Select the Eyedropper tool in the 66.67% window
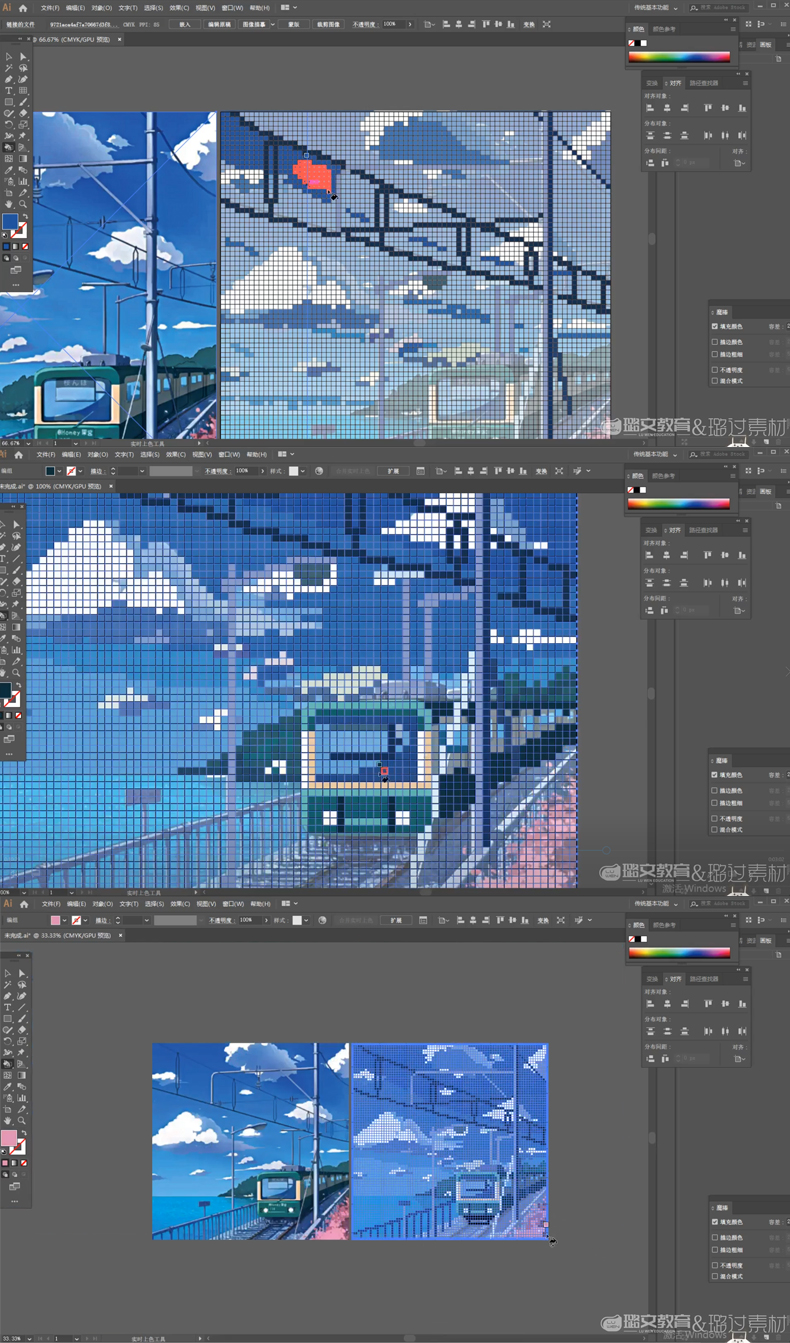 point(8,170)
